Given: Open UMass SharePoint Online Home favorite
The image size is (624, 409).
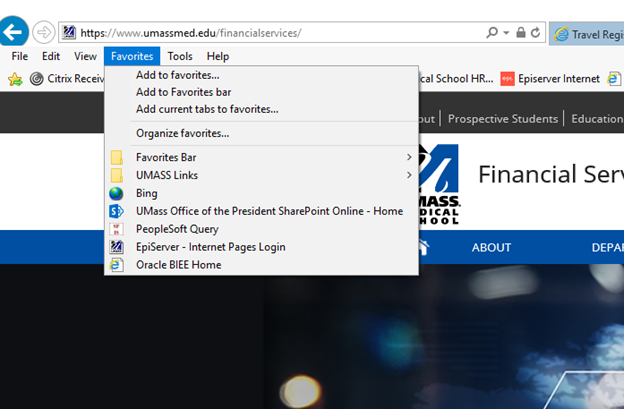Looking at the screenshot, I should 269,211.
